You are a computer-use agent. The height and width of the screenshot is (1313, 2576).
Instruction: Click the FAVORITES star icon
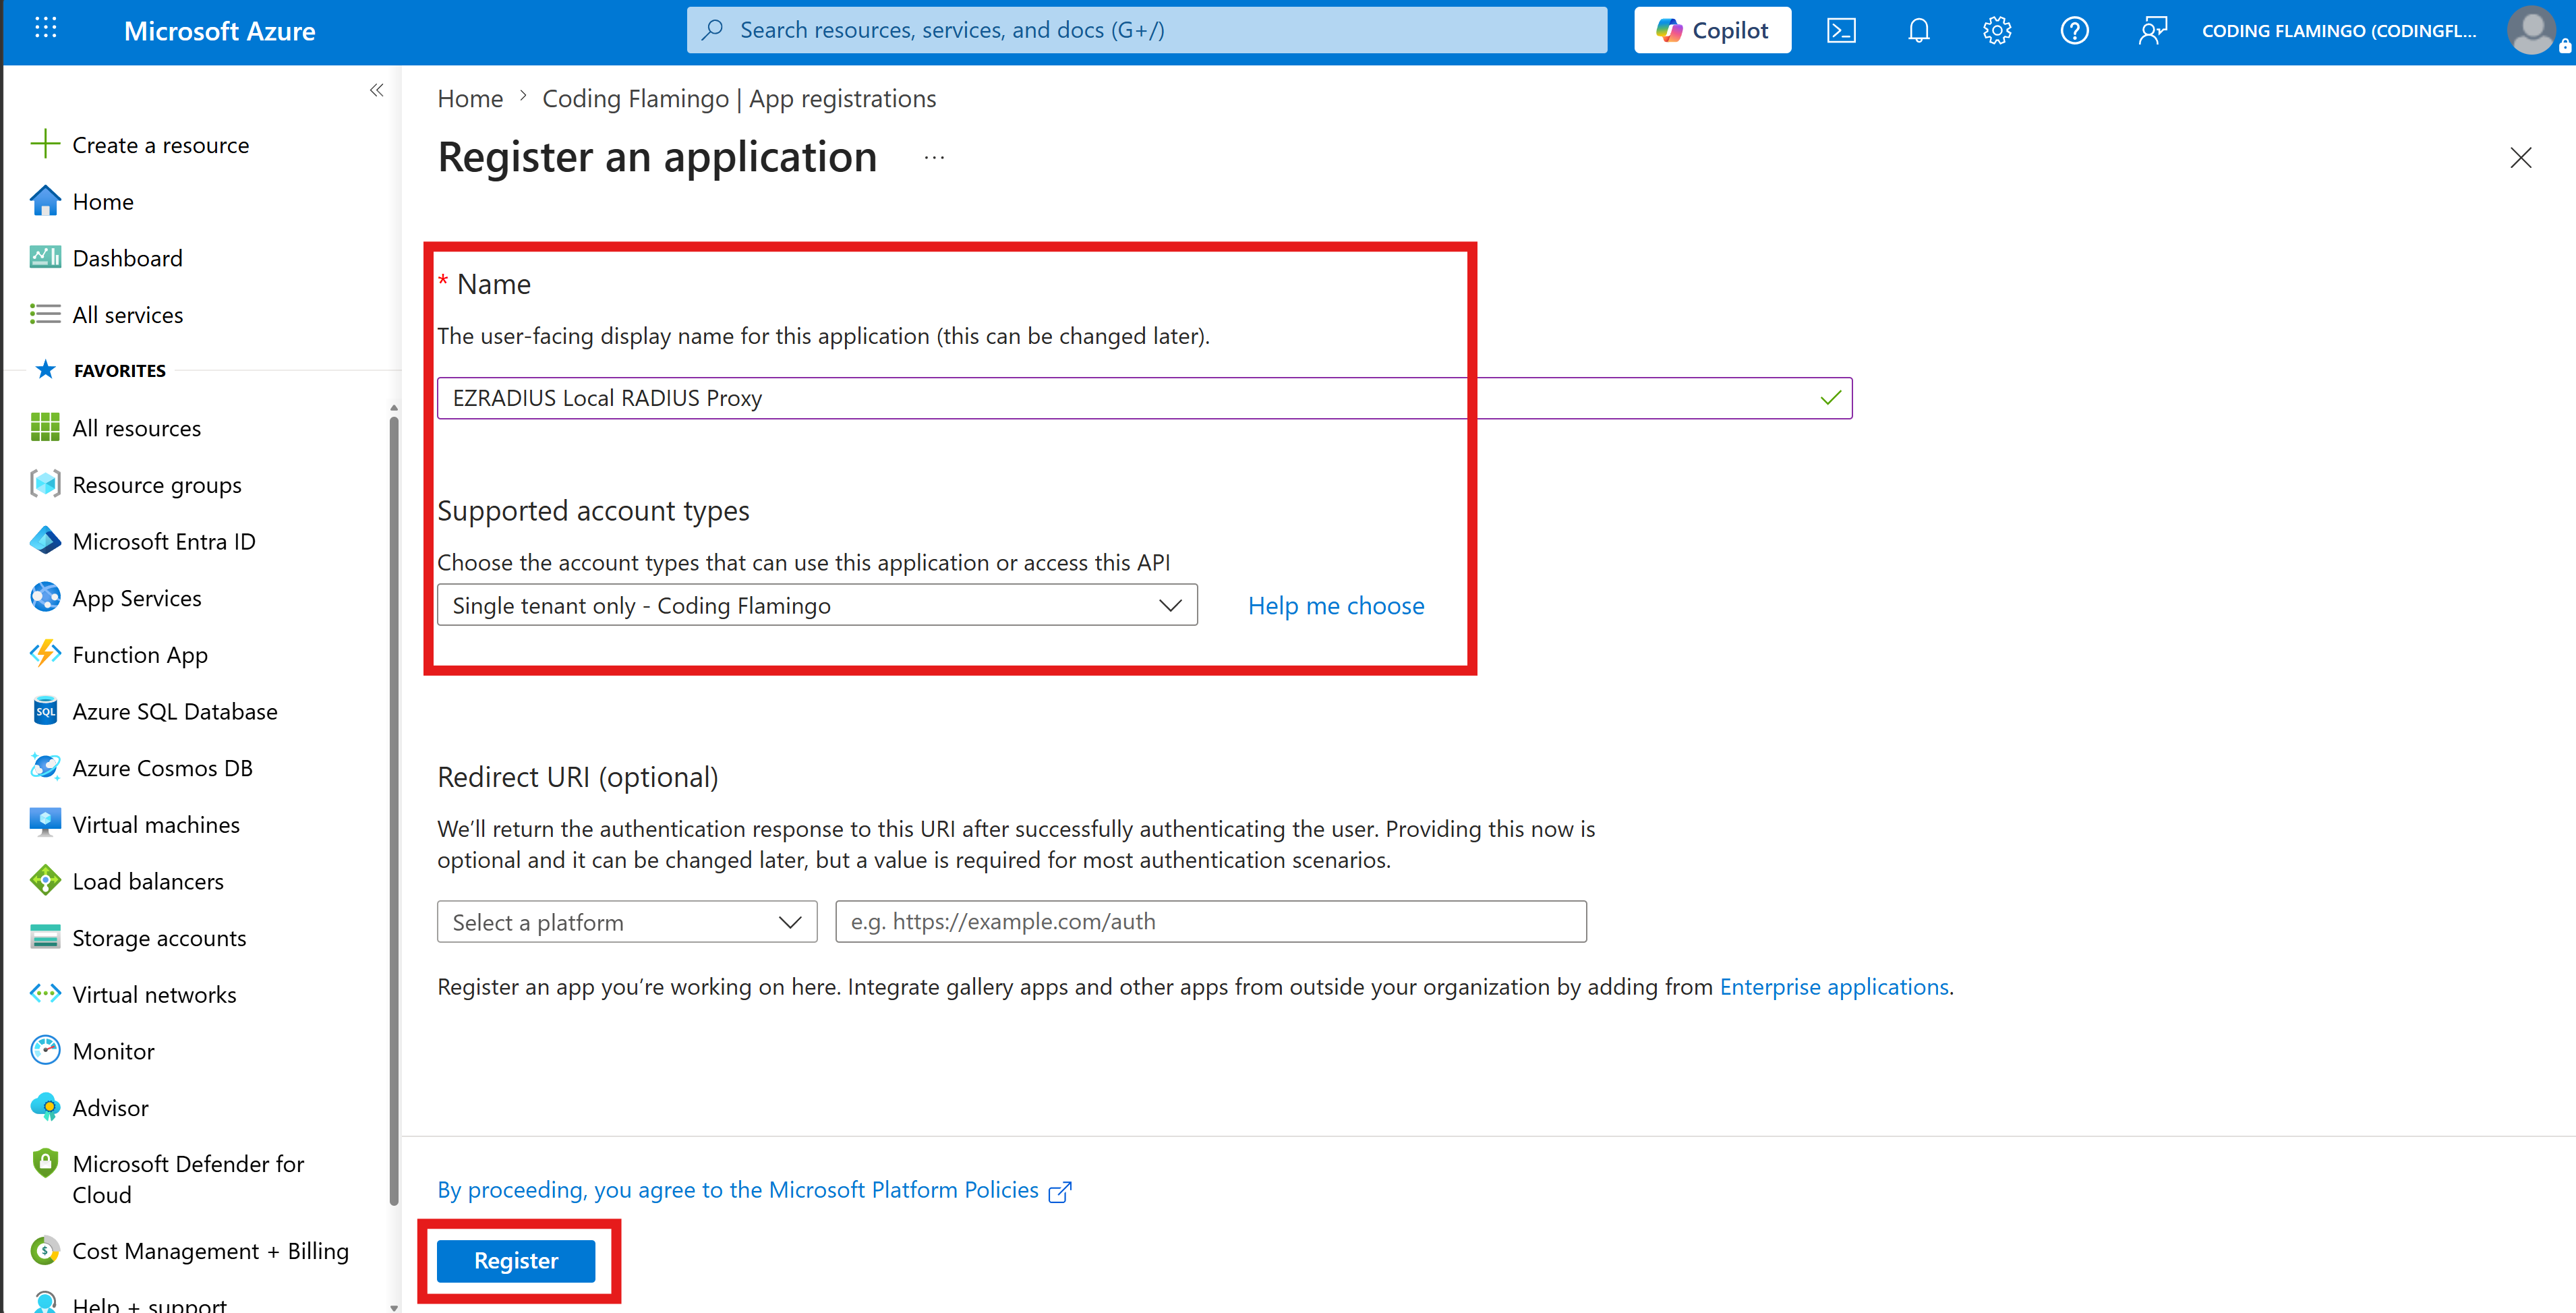coord(45,370)
